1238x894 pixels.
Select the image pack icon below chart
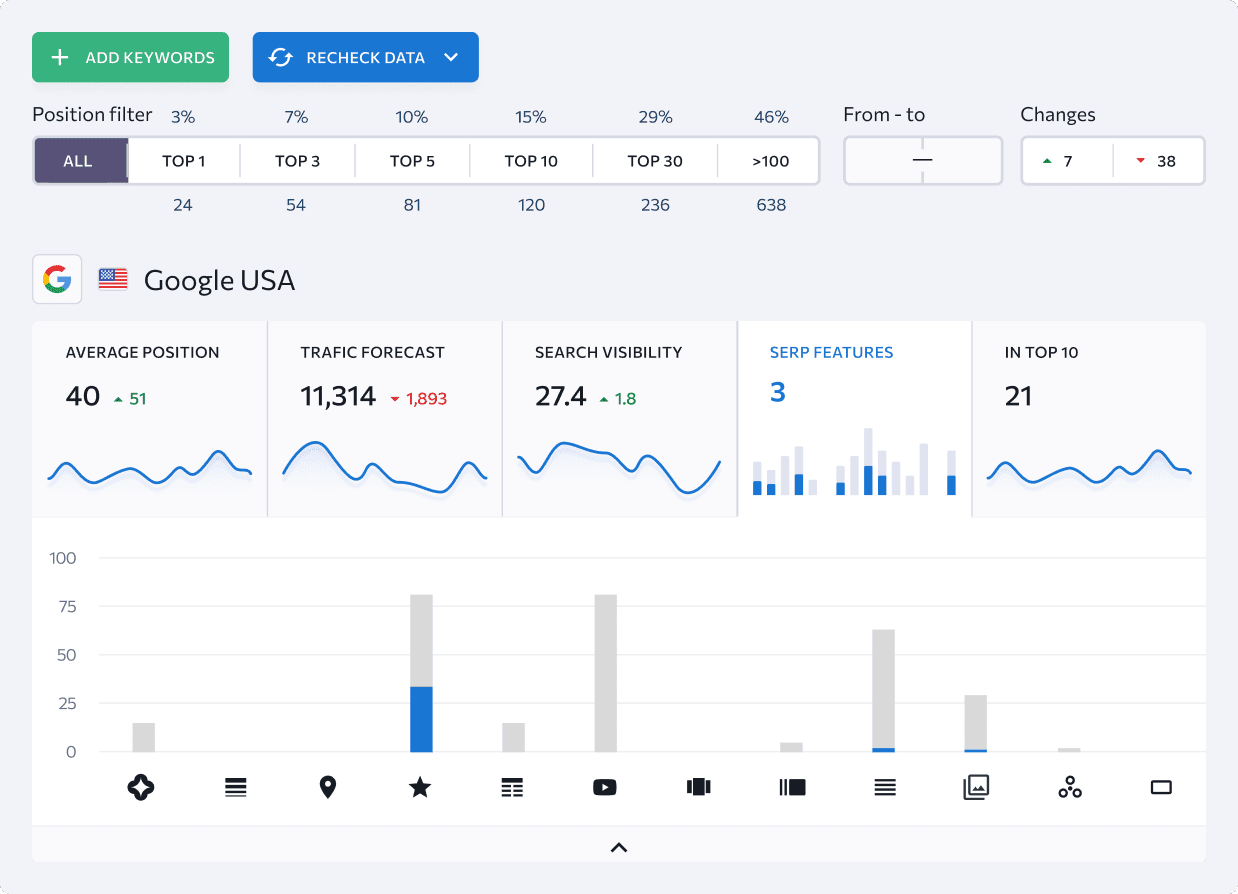tap(976, 788)
